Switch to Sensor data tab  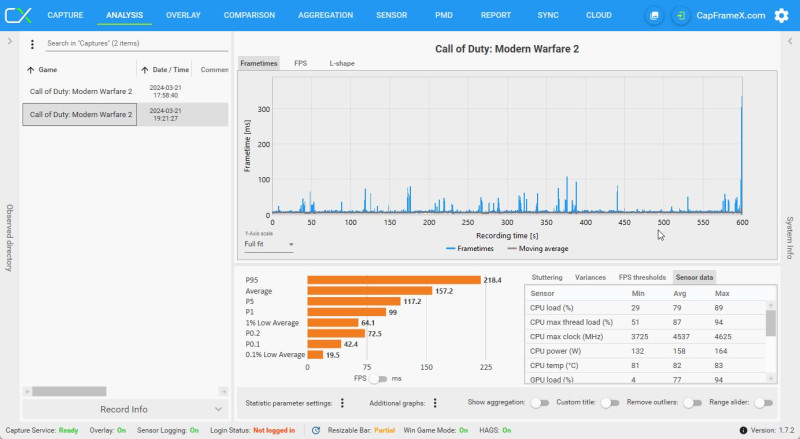694,277
